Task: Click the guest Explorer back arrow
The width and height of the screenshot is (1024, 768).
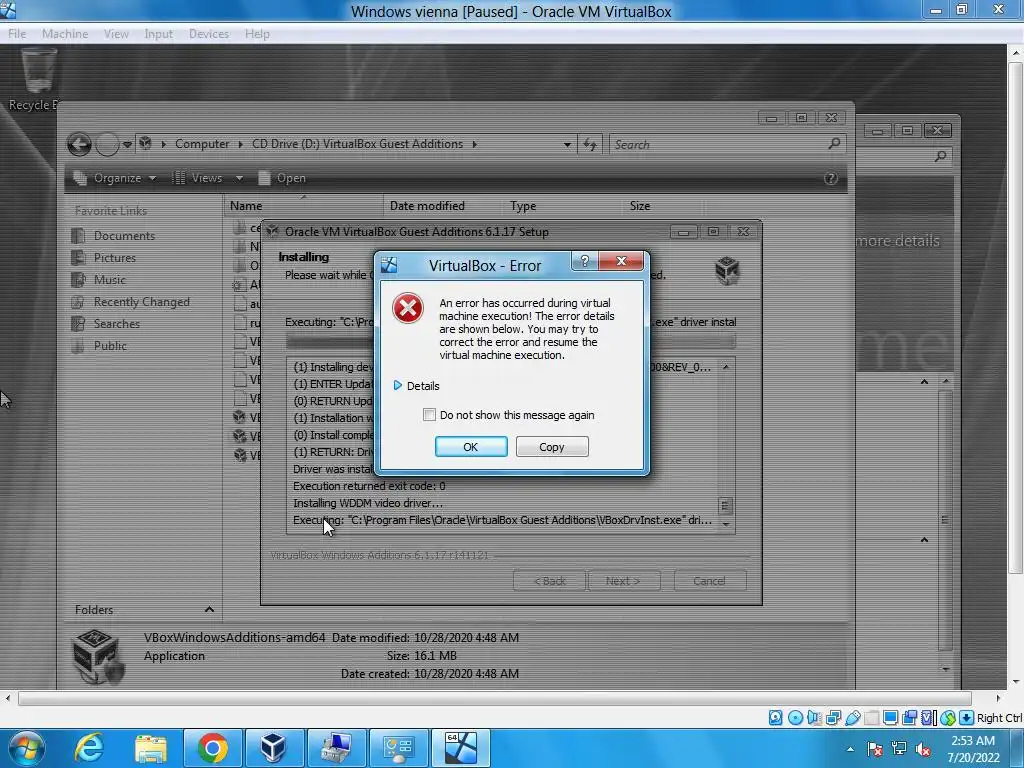Action: 80,144
